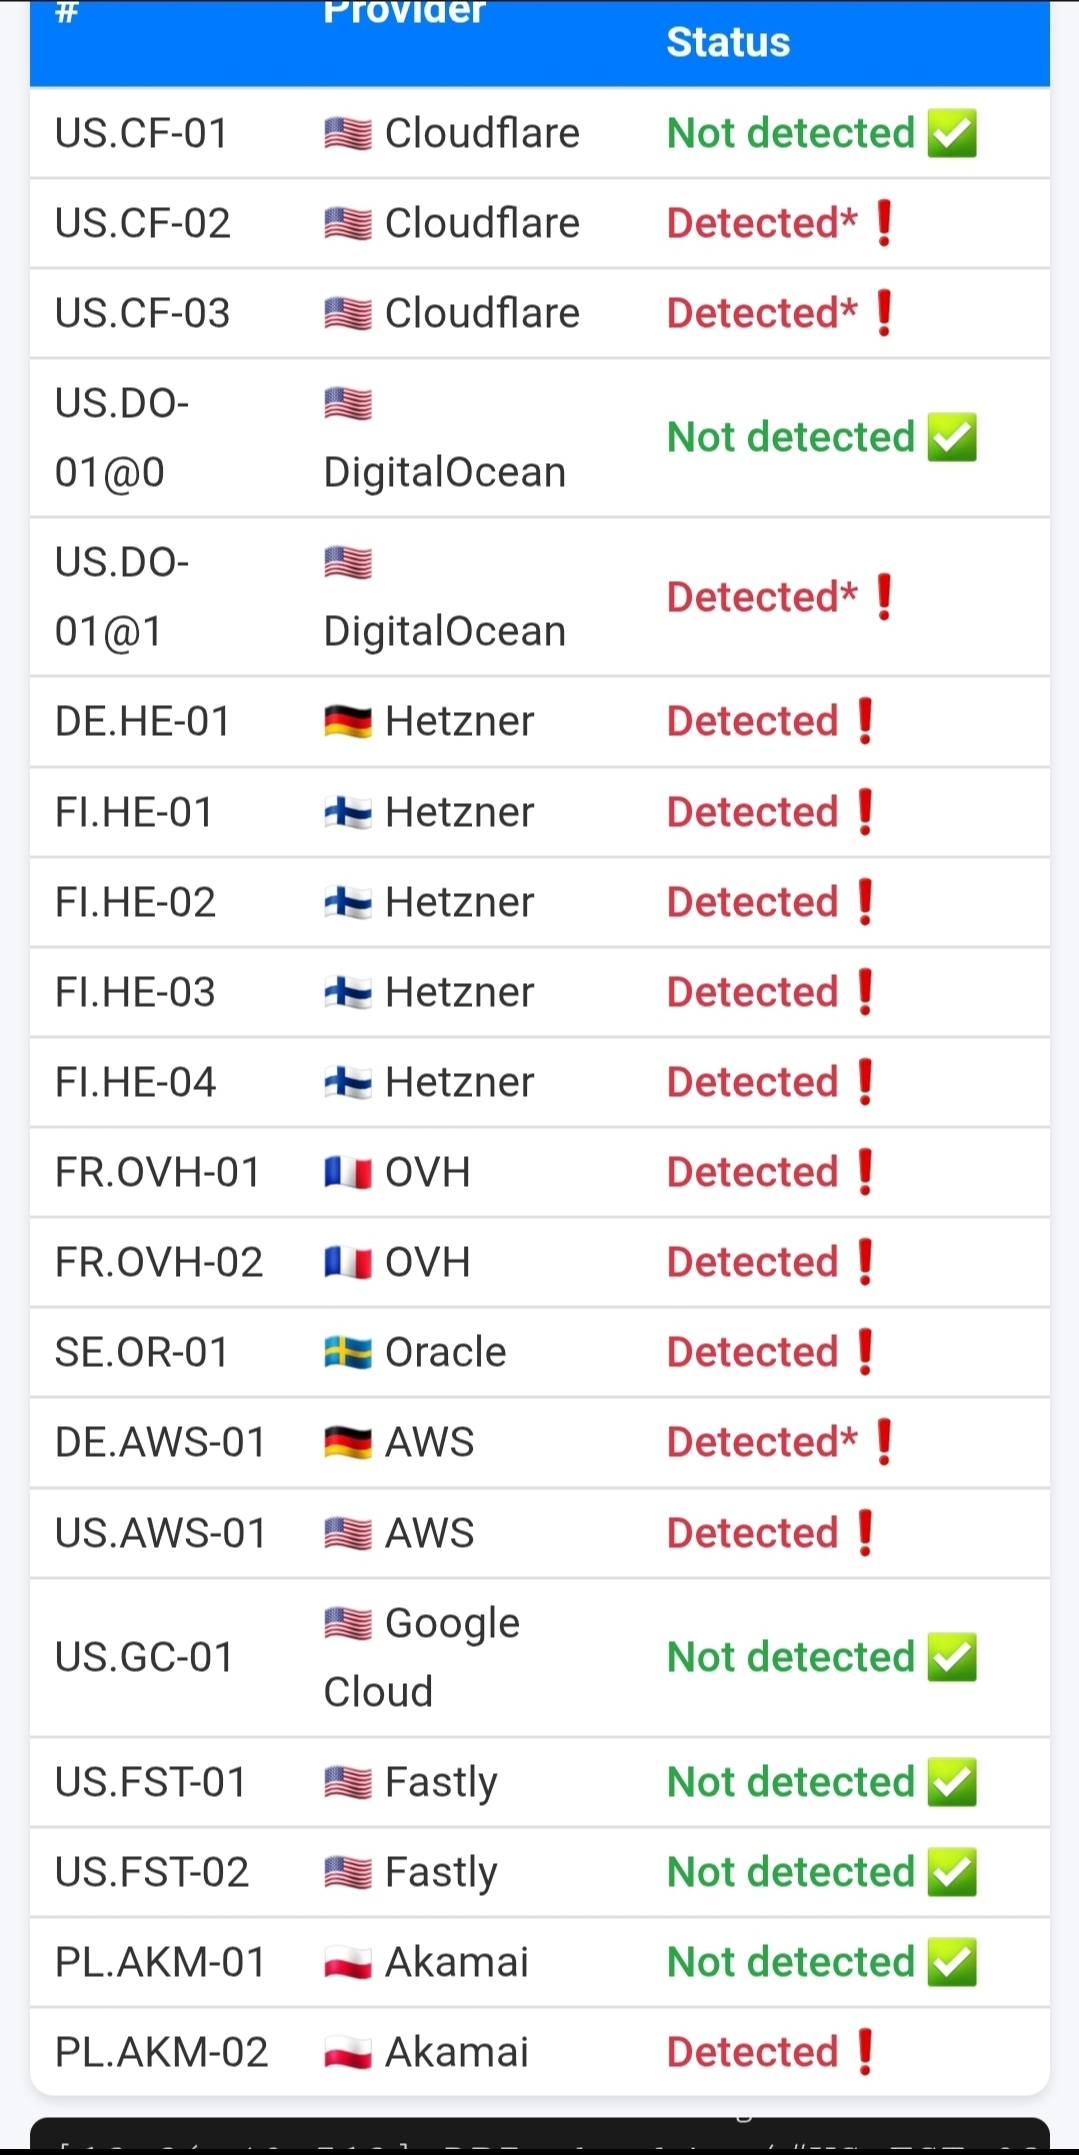Image resolution: width=1079 pixels, height=2155 pixels.
Task: Click the Polish flag in the PL.AKM-02 row
Action: (348, 2052)
